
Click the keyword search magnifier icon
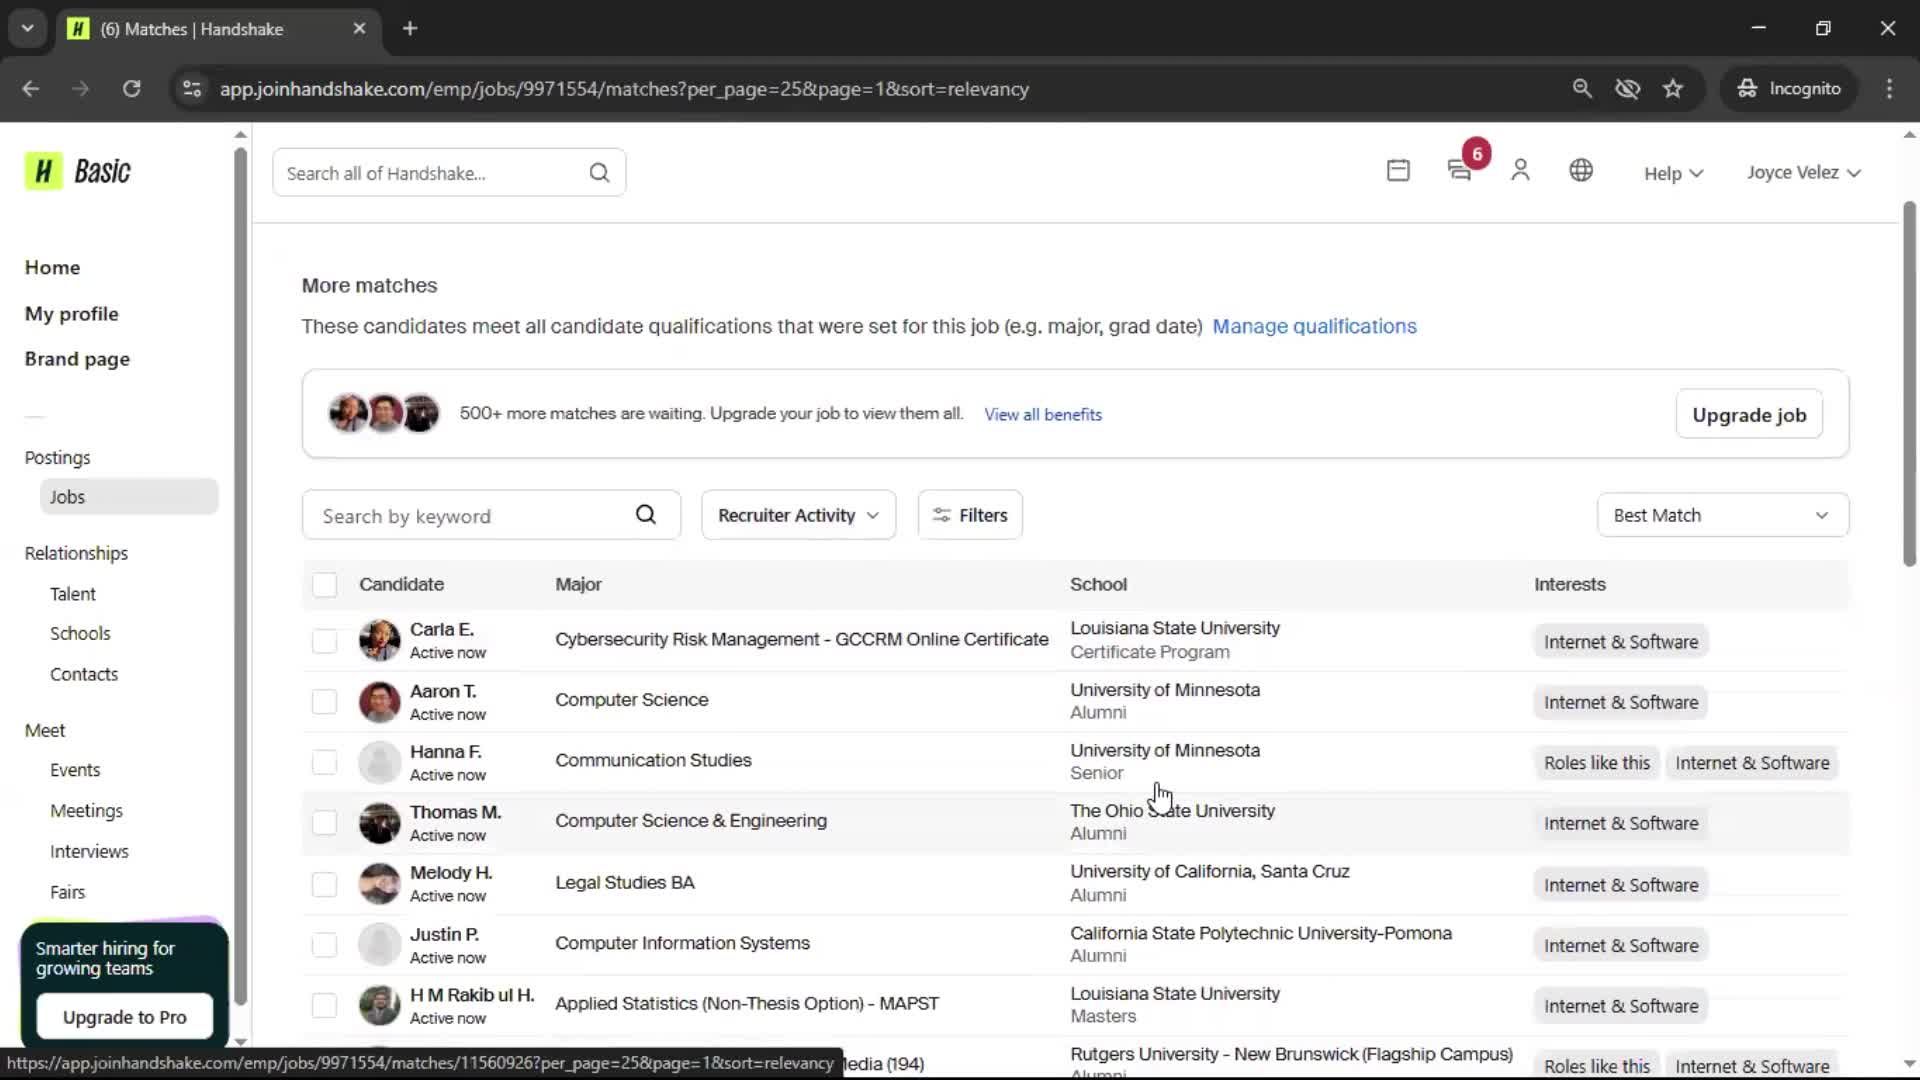pyautogui.click(x=646, y=515)
